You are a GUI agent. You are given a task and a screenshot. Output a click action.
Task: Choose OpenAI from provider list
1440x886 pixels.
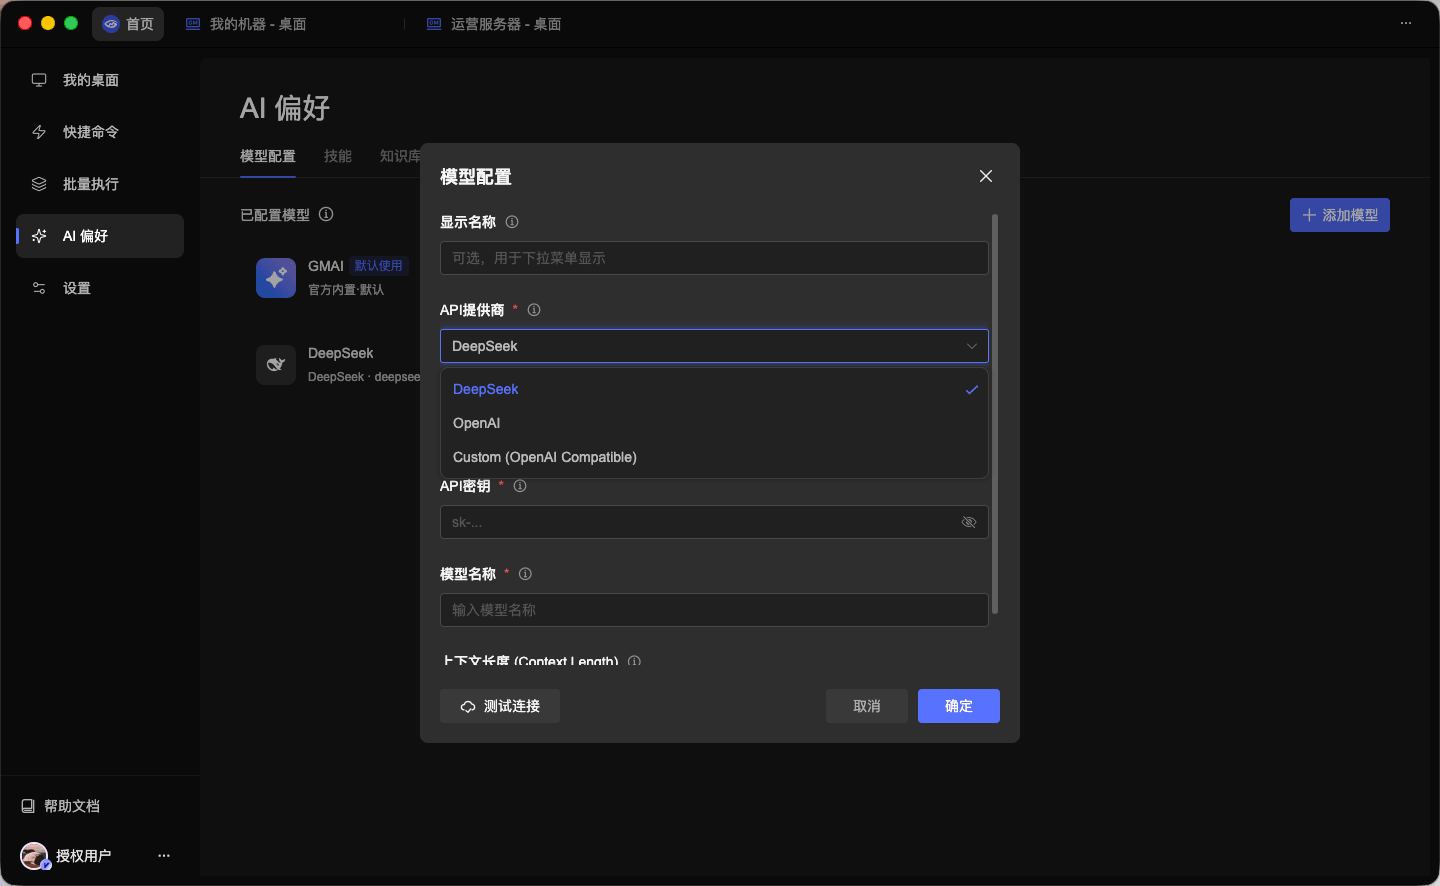(x=714, y=423)
